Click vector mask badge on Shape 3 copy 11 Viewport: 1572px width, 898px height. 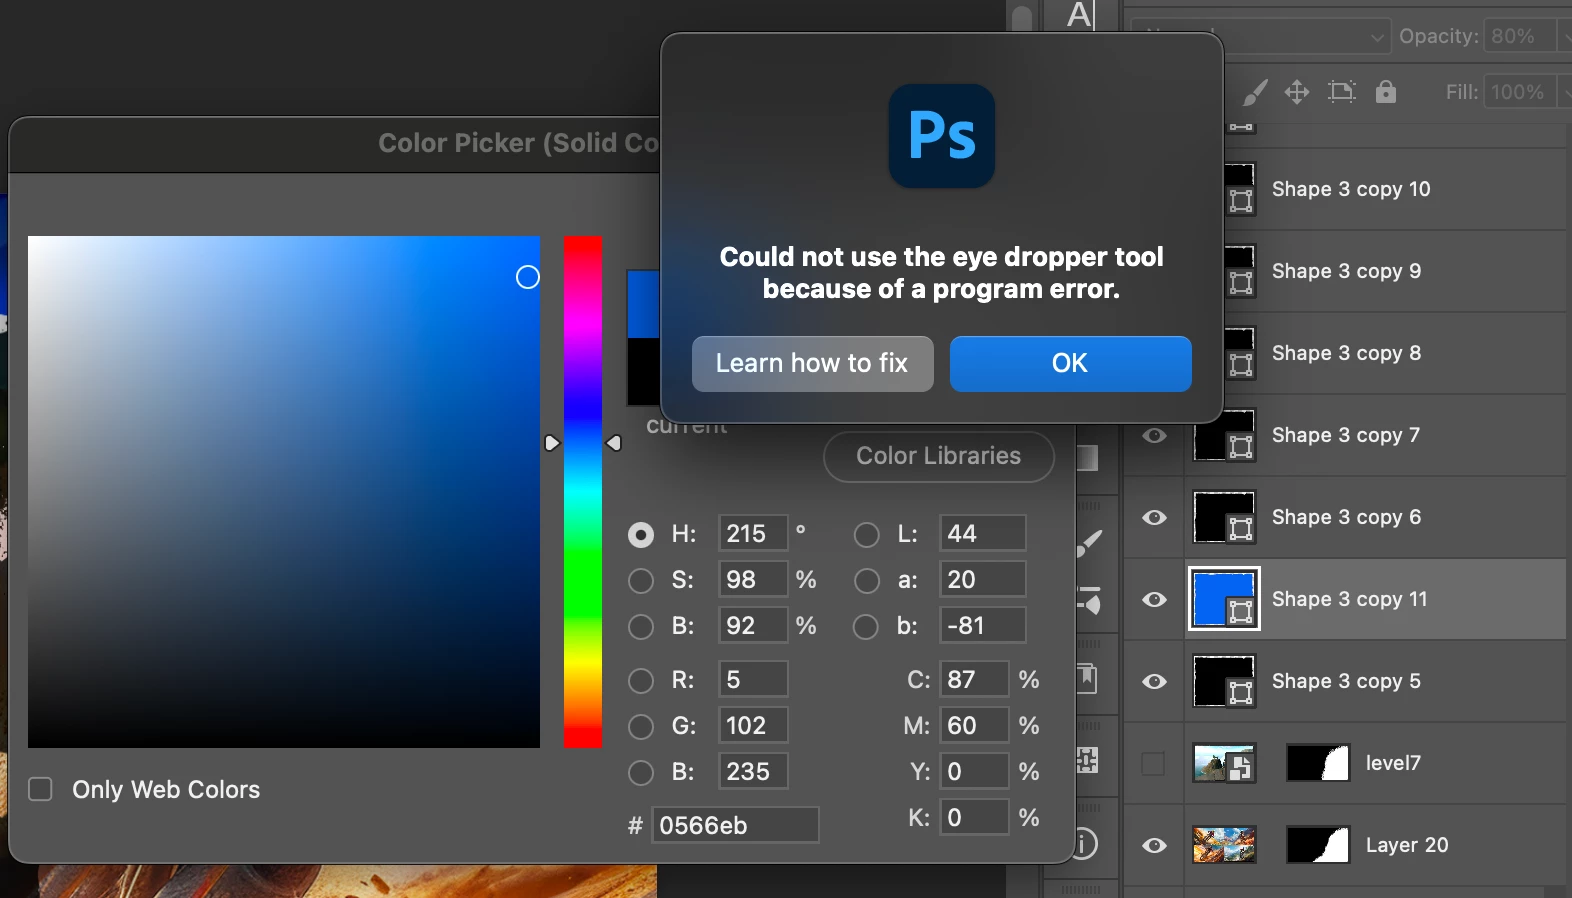click(x=1241, y=612)
